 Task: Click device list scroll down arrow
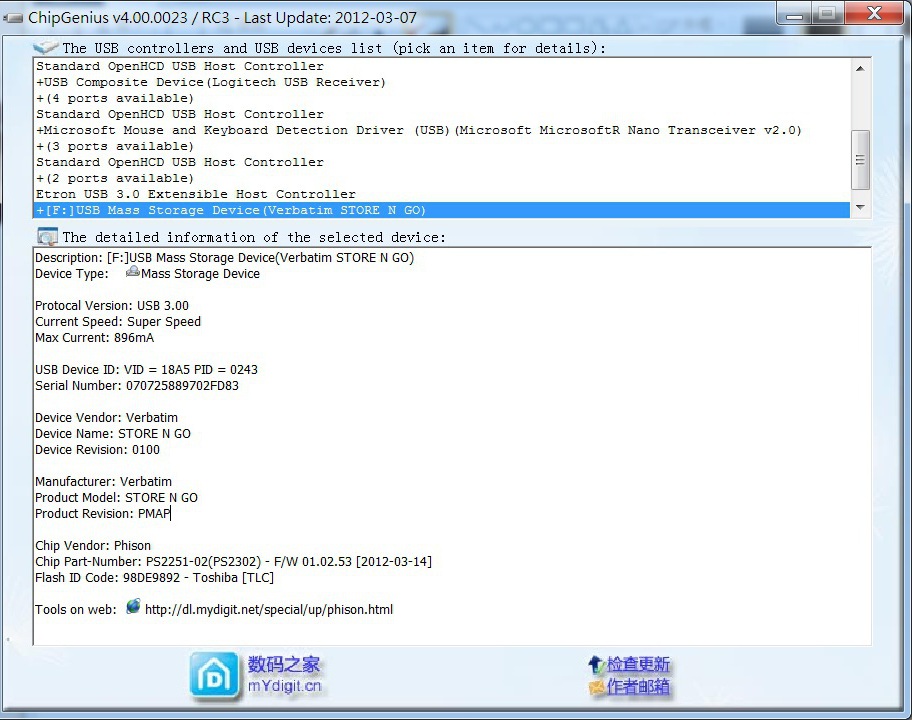[x=860, y=208]
